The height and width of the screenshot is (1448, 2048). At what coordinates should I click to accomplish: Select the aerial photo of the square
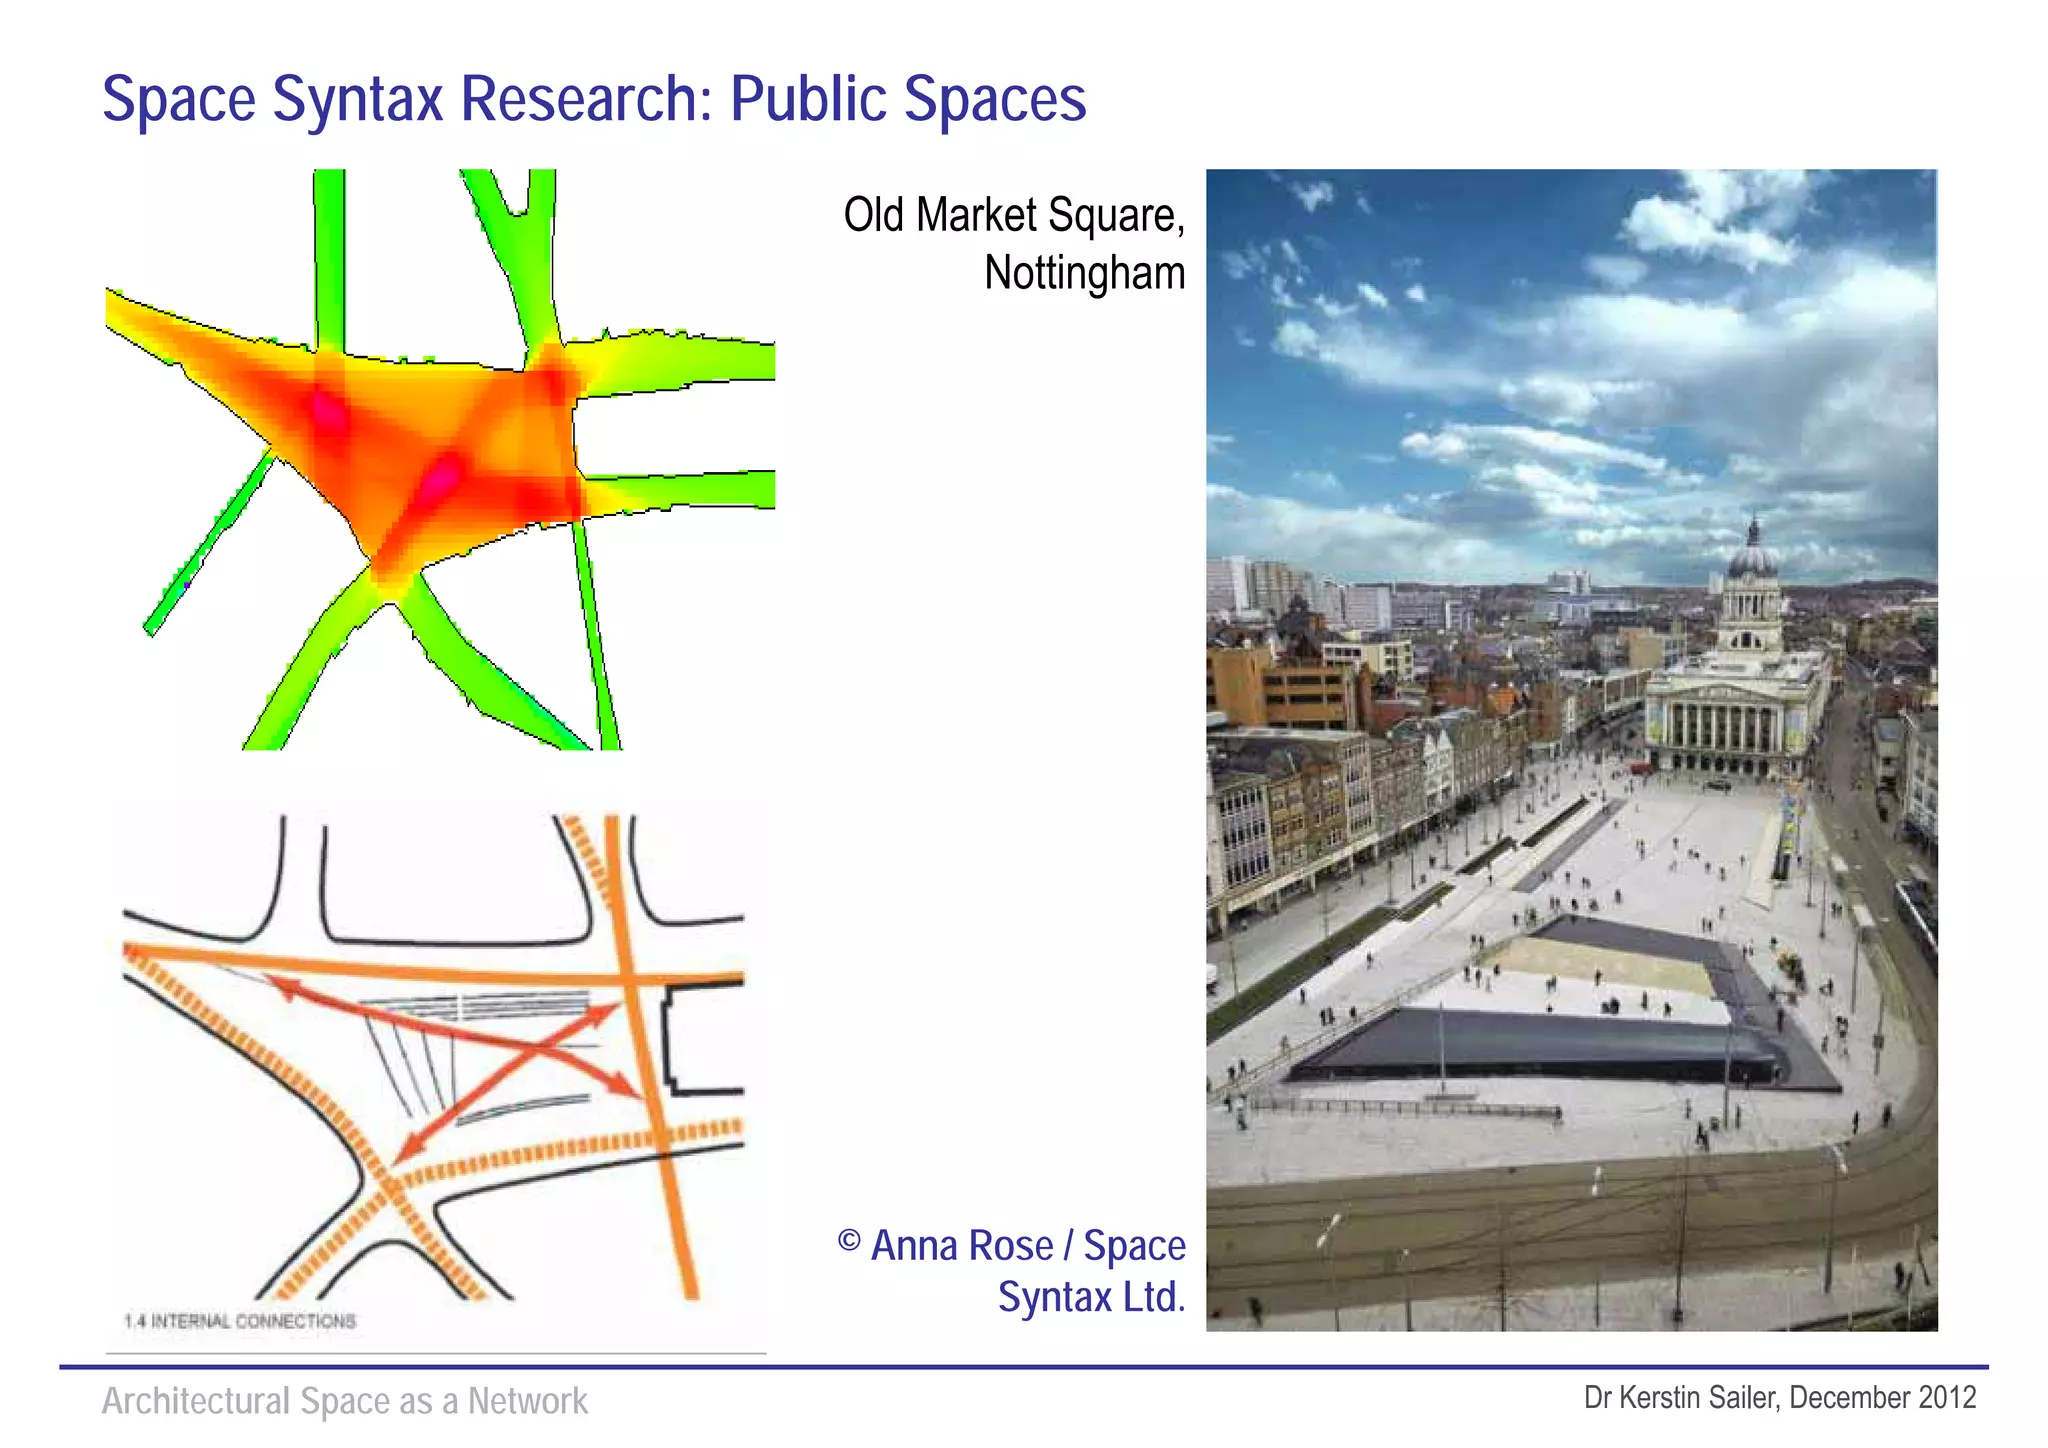[x=1571, y=750]
